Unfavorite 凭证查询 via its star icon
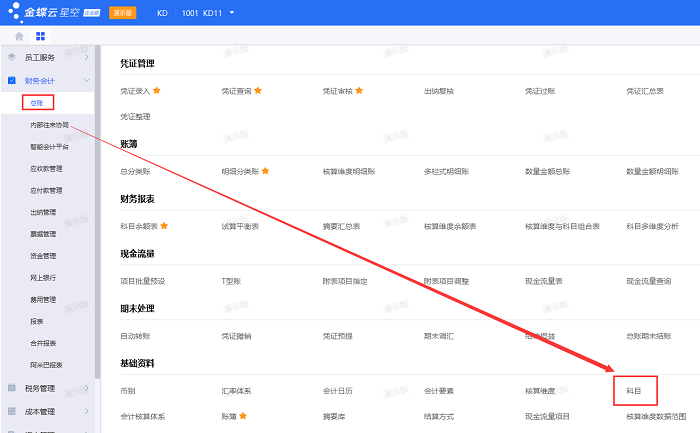Screen dimensions: 700x433 (258, 91)
